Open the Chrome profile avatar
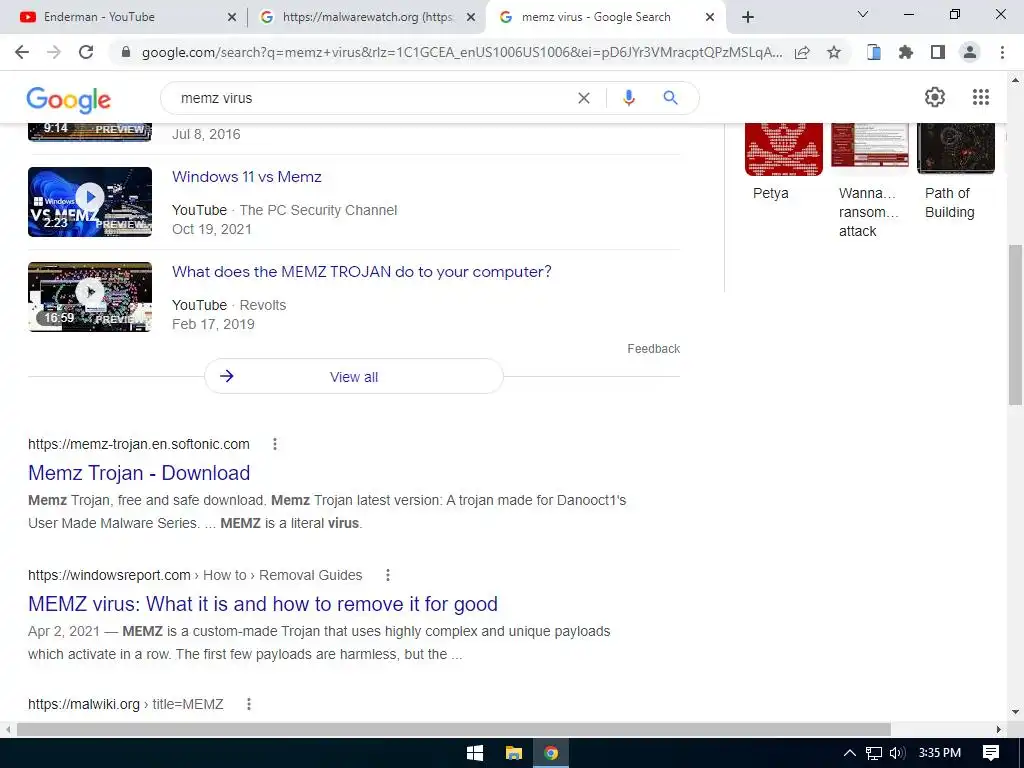This screenshot has width=1024, height=768. pos(970,52)
